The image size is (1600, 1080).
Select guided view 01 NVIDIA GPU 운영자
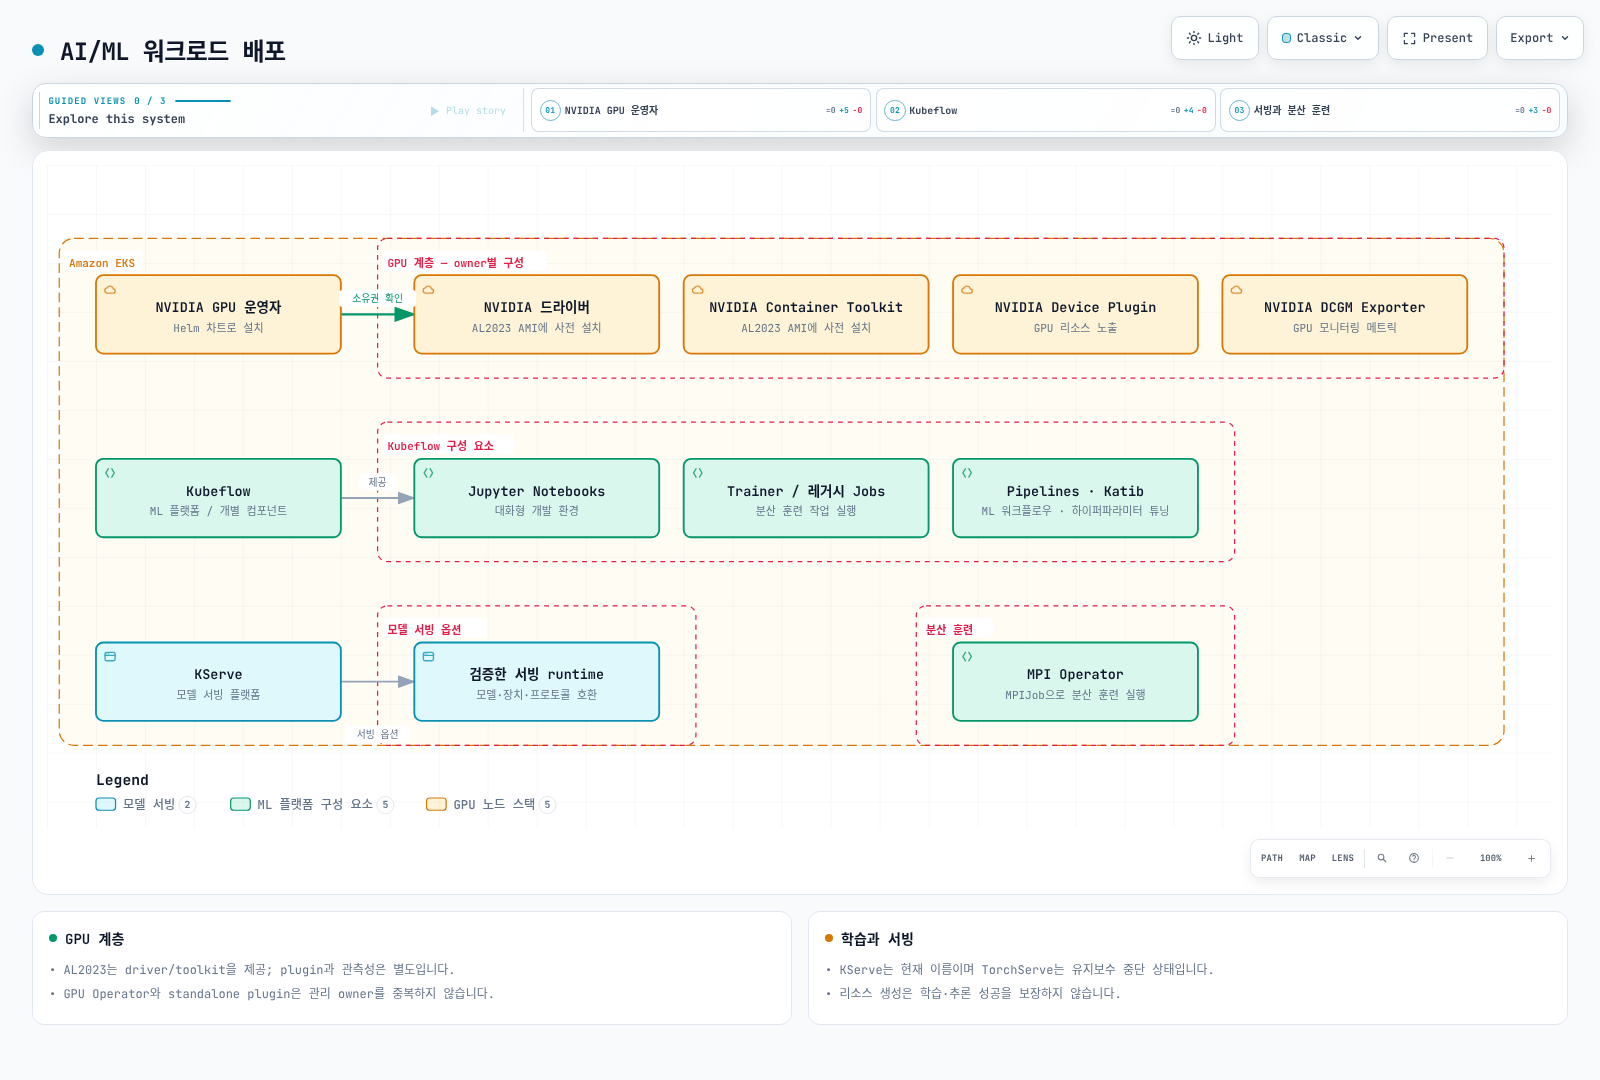click(701, 110)
